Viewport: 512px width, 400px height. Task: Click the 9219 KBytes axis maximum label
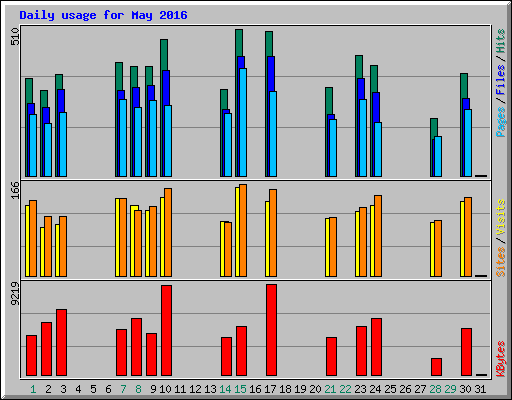pos(15,293)
